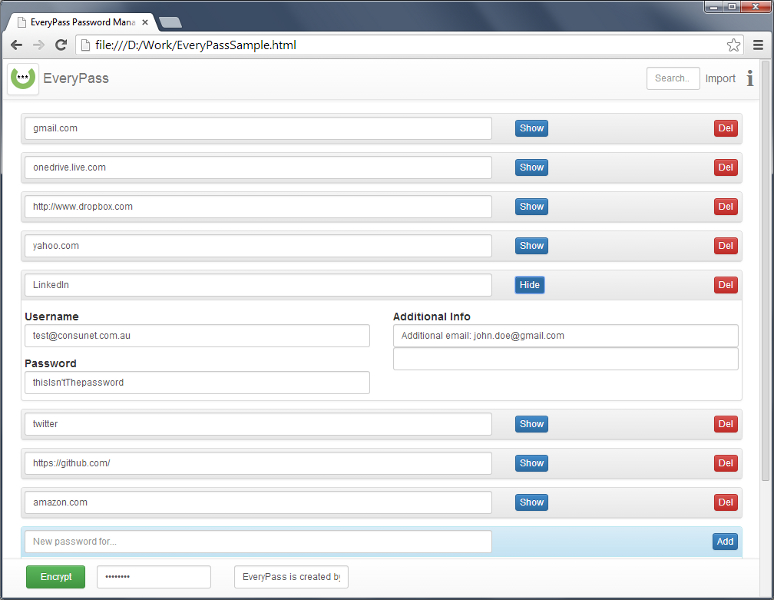Show the dropbox.com entry details
Viewport: 774px width, 600px height.
[531, 207]
